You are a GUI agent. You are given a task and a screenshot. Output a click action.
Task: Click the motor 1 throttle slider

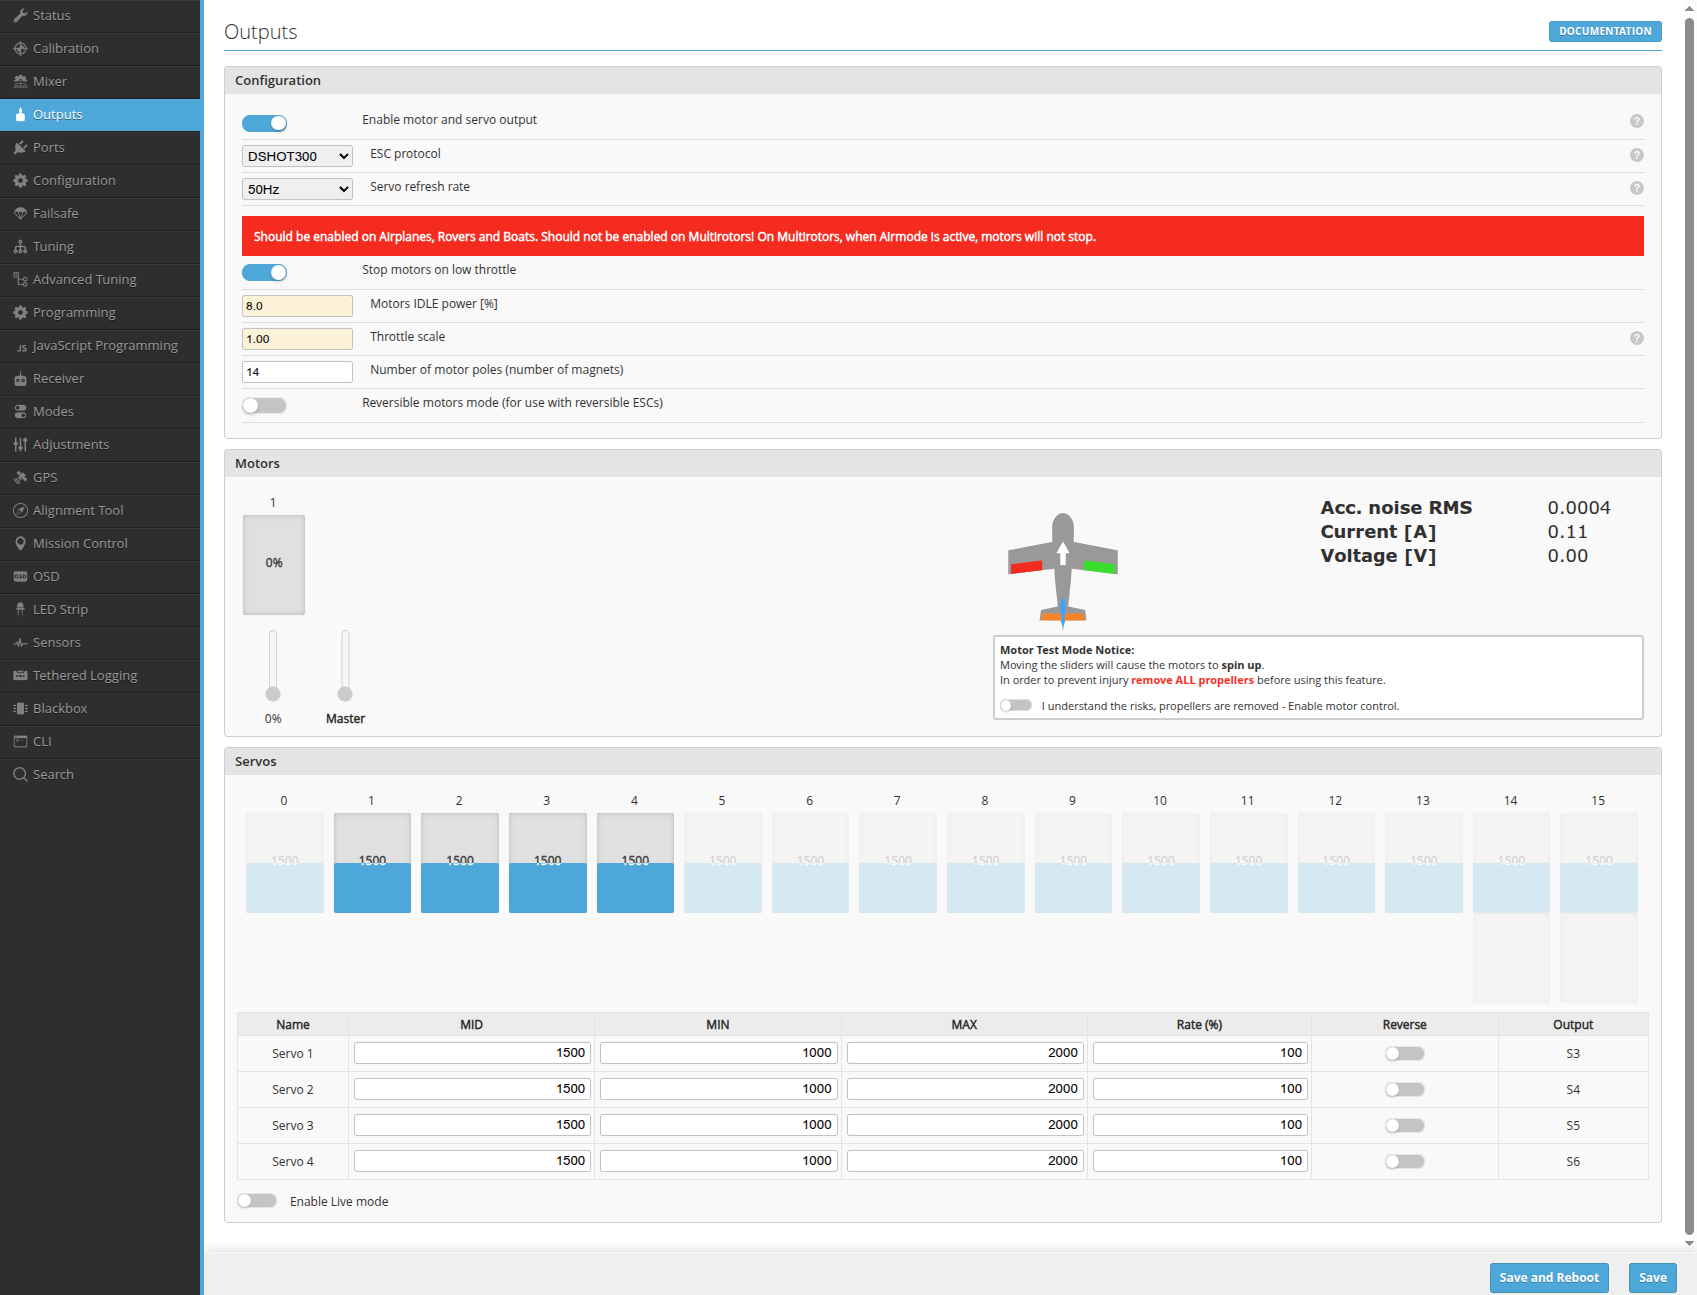pyautogui.click(x=273, y=665)
